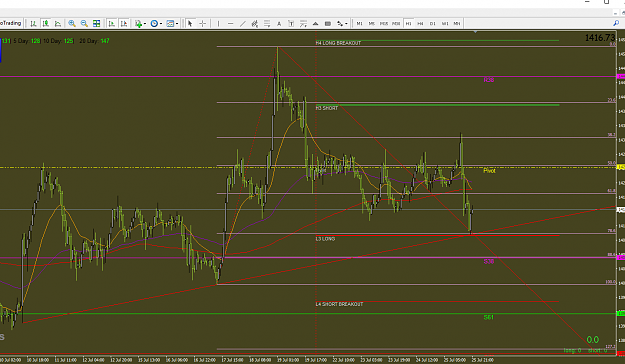Screen dimensions: 625x364
Task: Select the cursor pointer tool
Action: click(190, 24)
